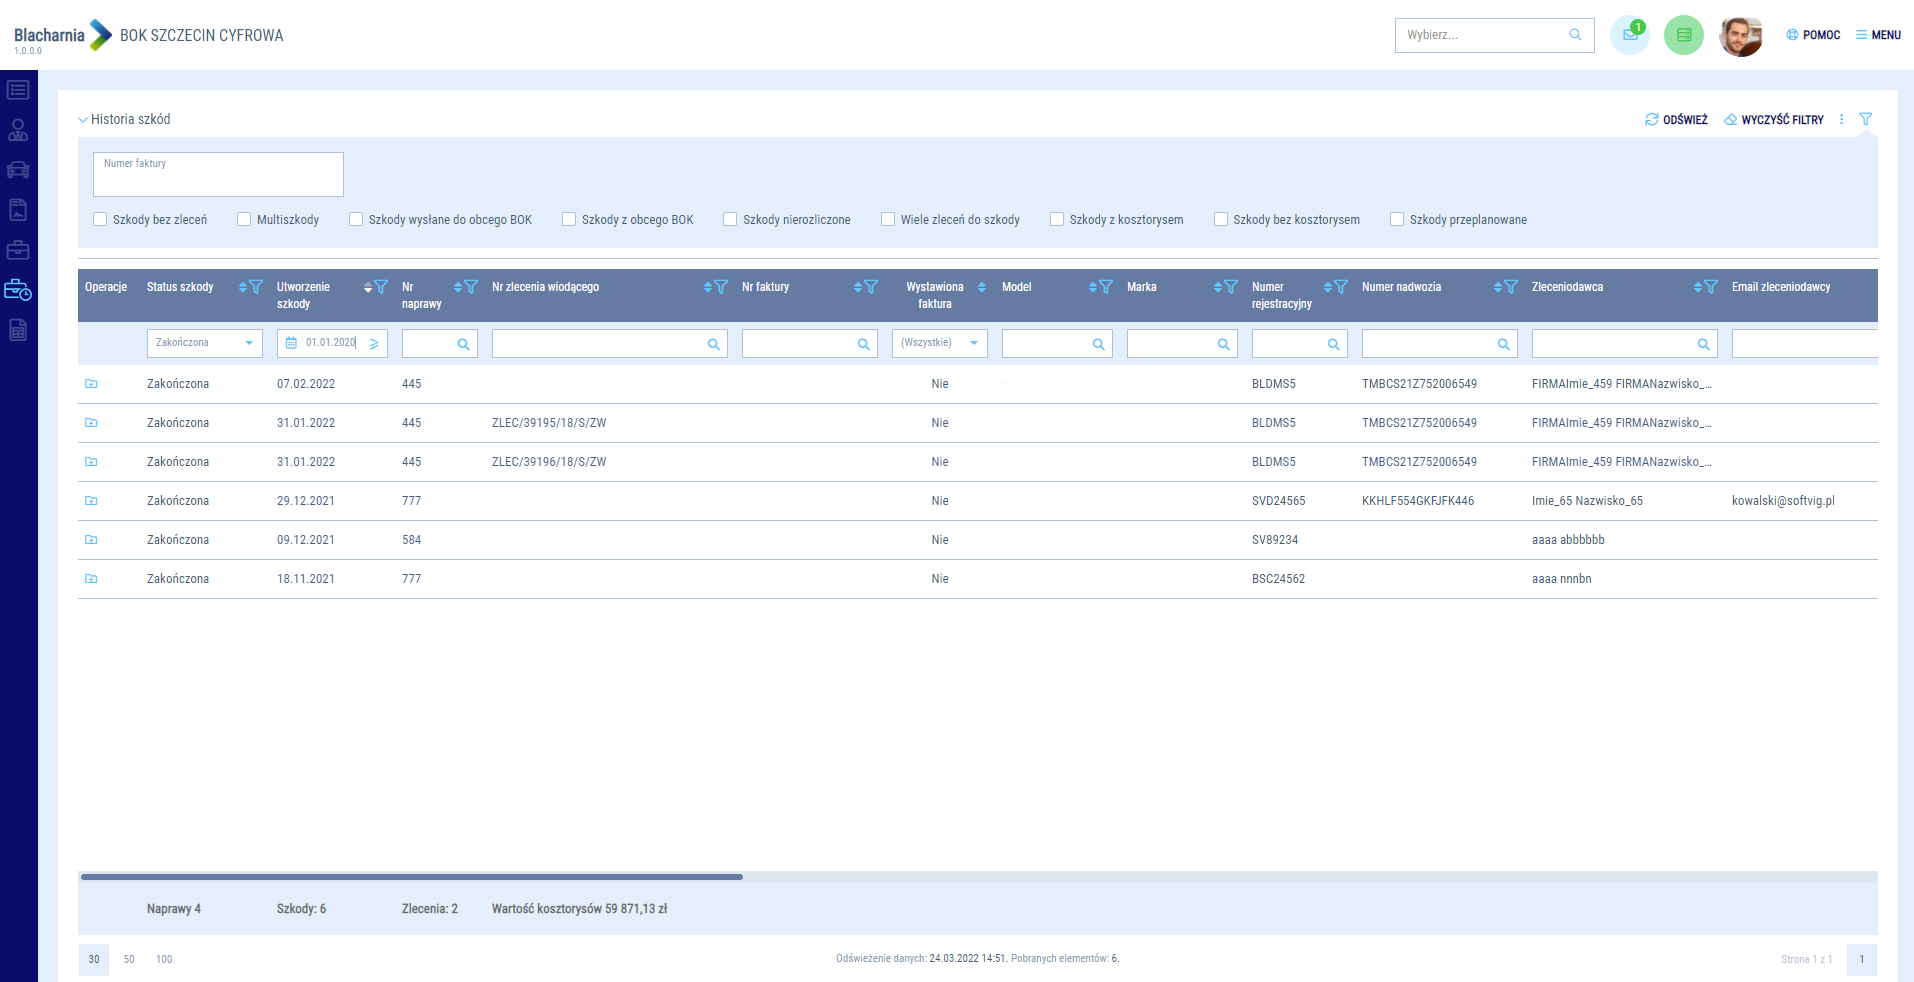Tick Szkody z kosztorysem checkbox
1914x982 pixels.
tap(1057, 219)
